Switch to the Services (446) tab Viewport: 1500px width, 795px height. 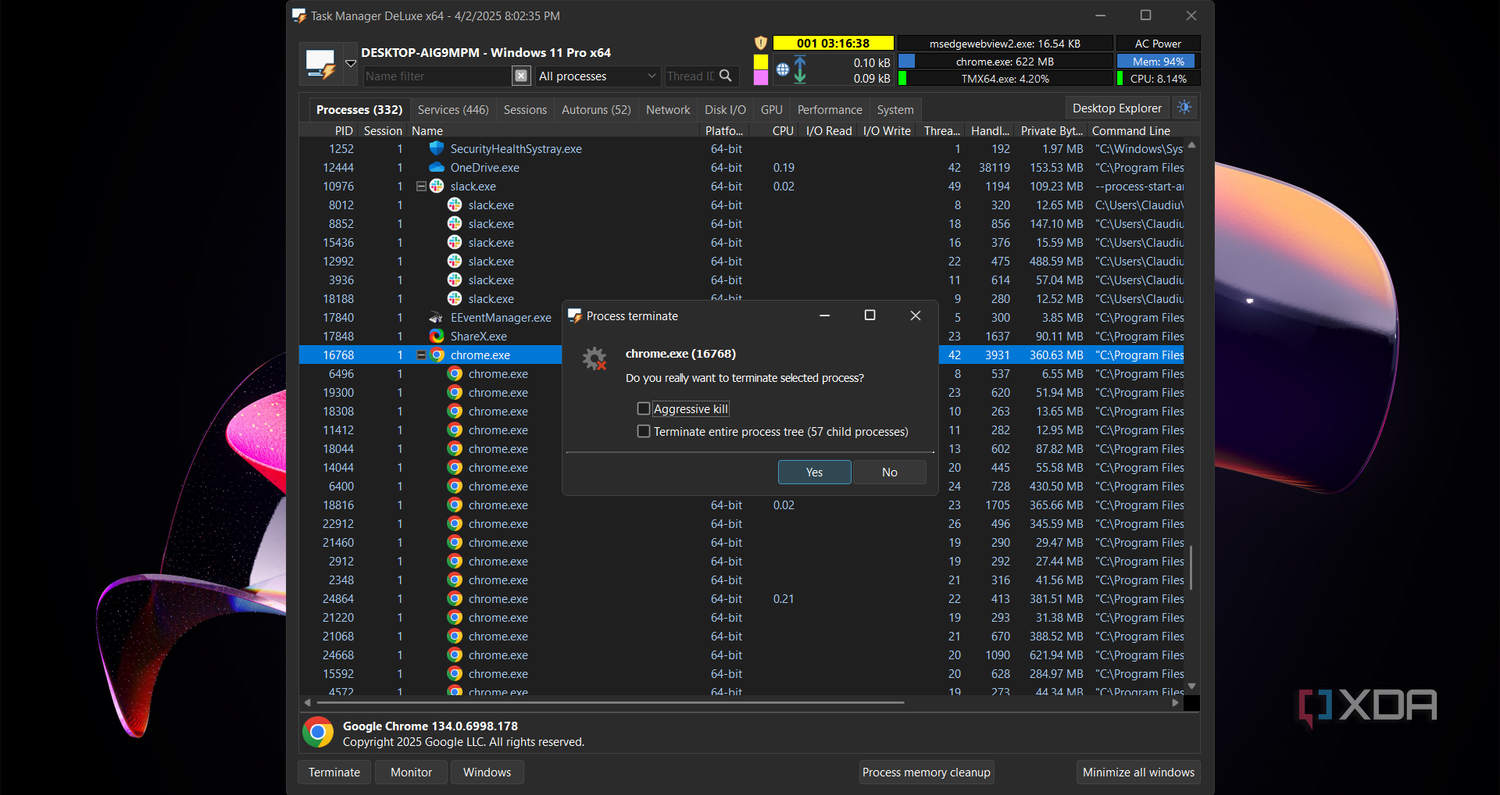[x=453, y=110]
